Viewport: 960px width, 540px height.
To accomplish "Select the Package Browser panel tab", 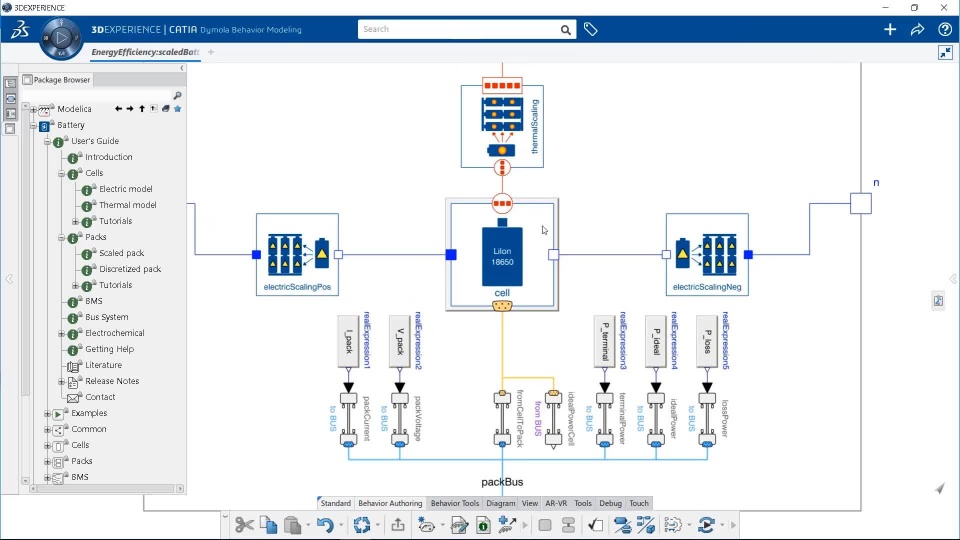I will pyautogui.click(x=57, y=80).
